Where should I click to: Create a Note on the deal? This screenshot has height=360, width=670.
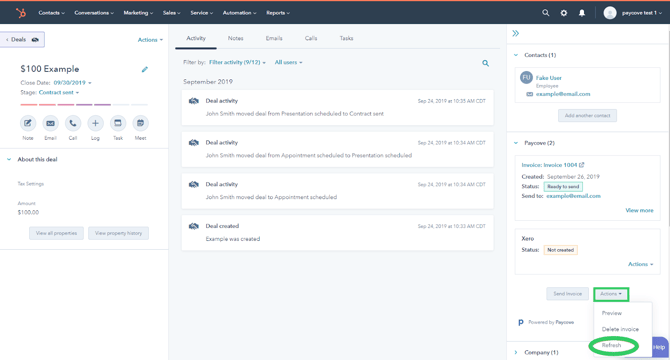(28, 123)
